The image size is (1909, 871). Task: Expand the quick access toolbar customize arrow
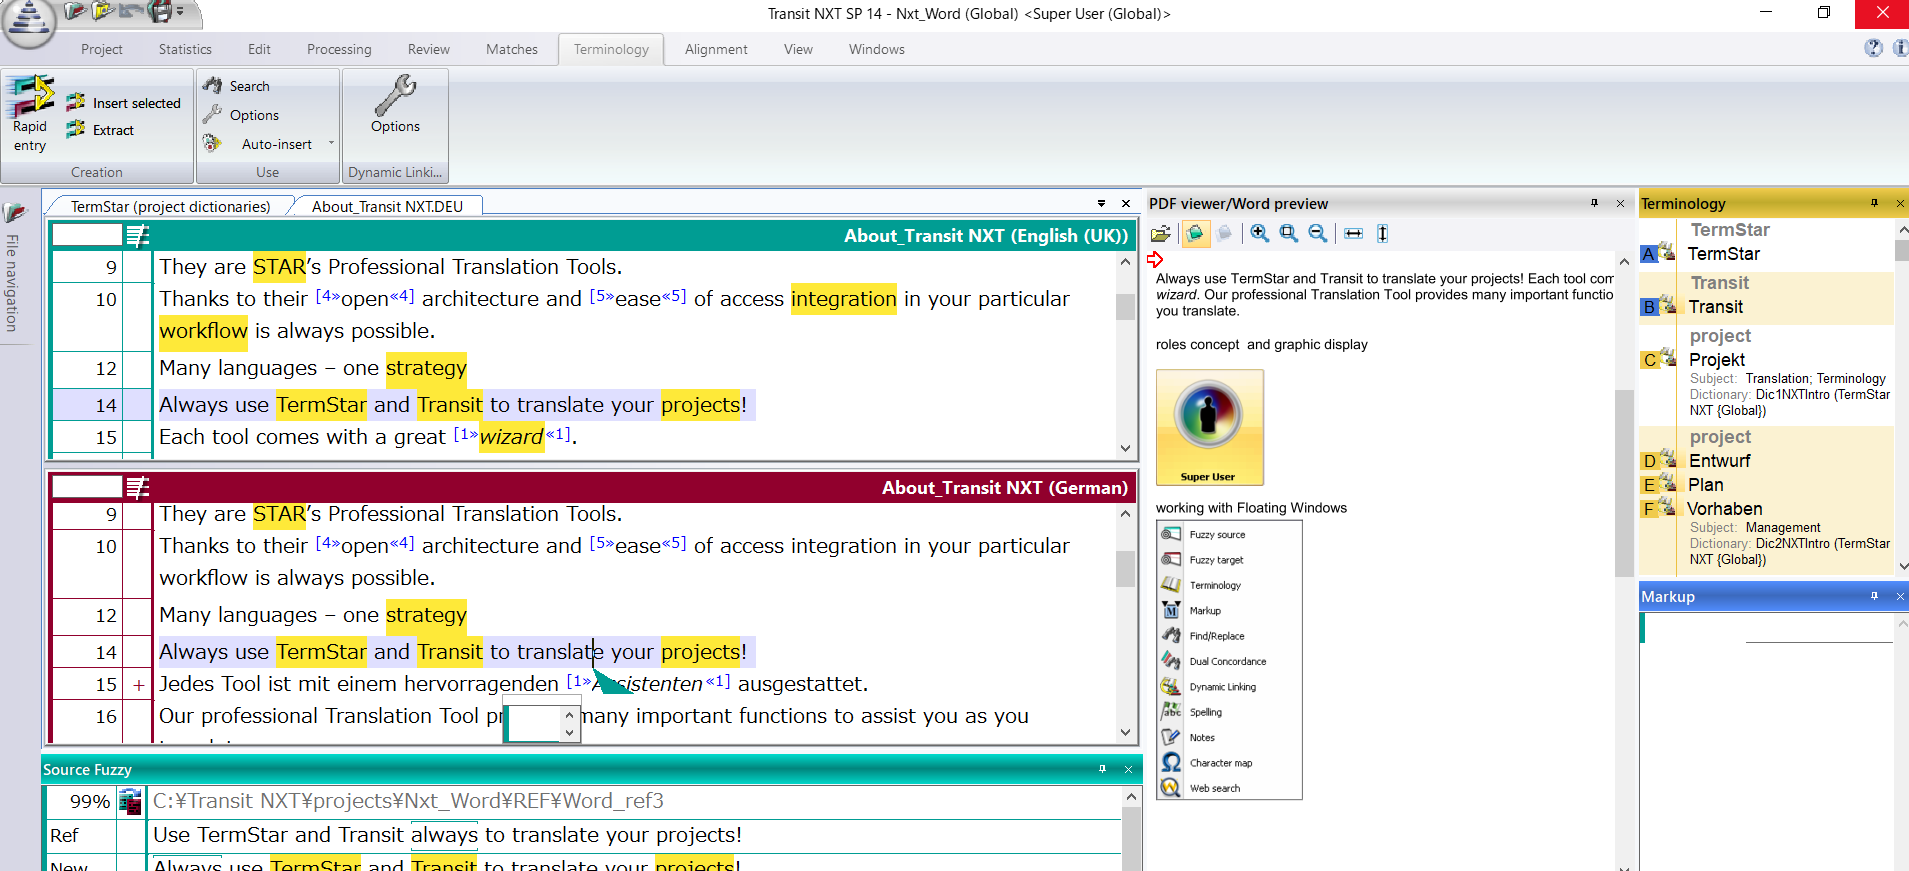180,12
